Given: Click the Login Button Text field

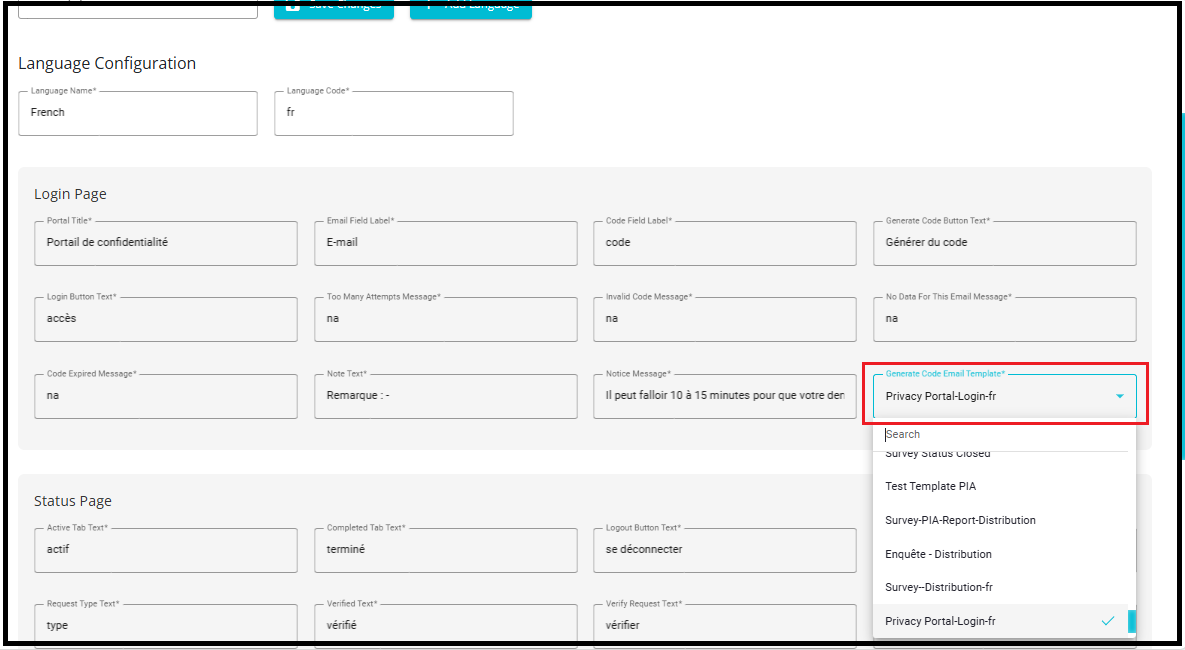Looking at the screenshot, I should (165, 319).
